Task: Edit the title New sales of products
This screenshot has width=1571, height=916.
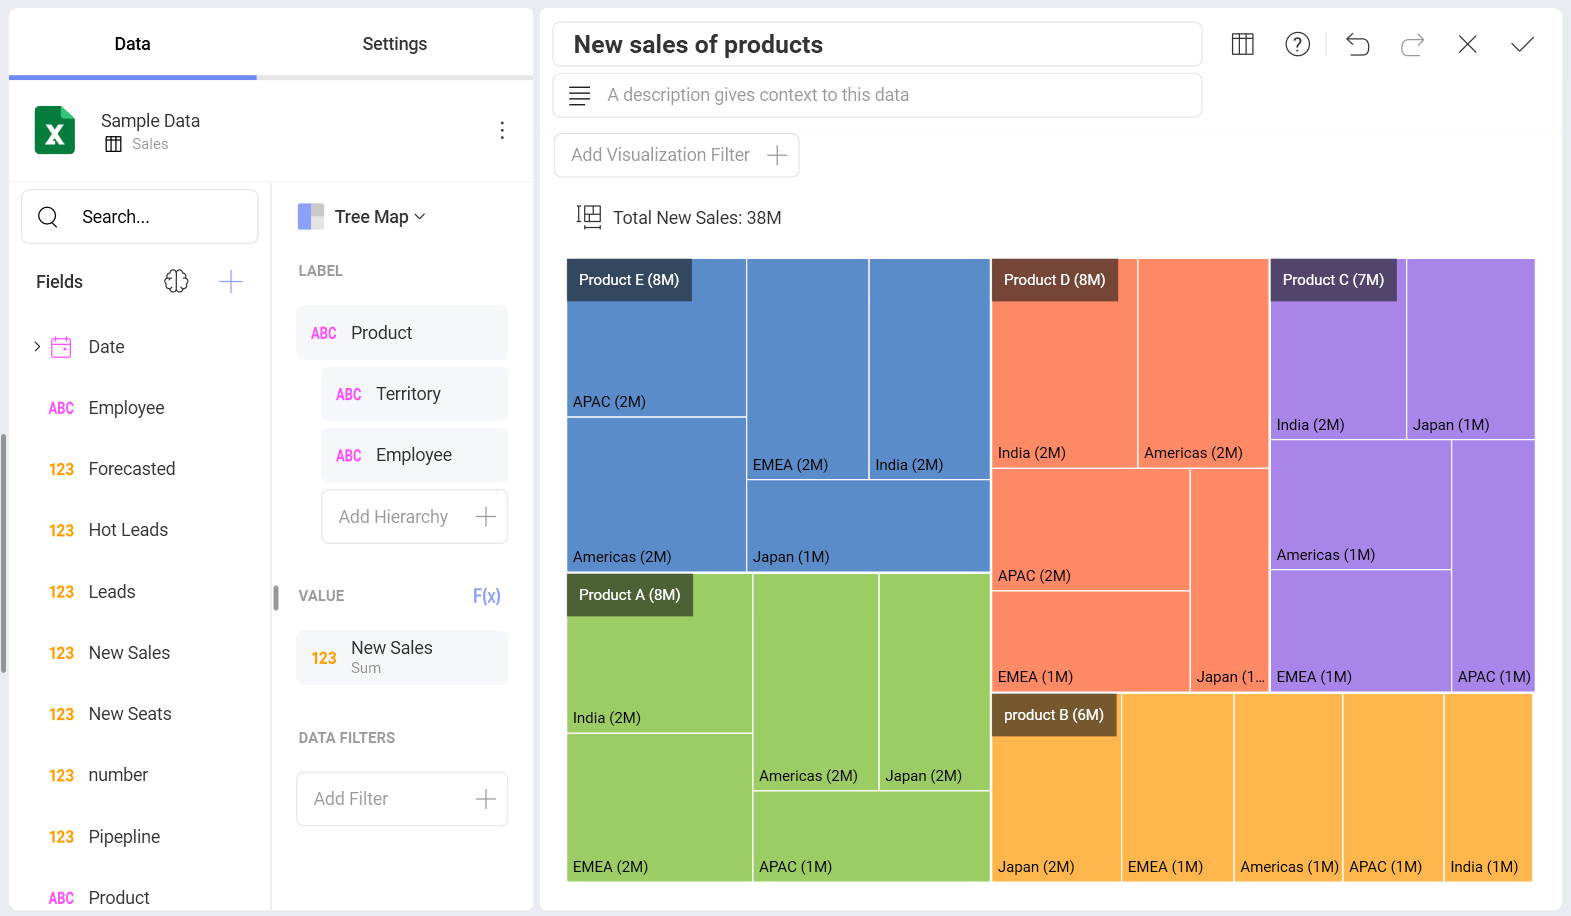Action: (877, 44)
